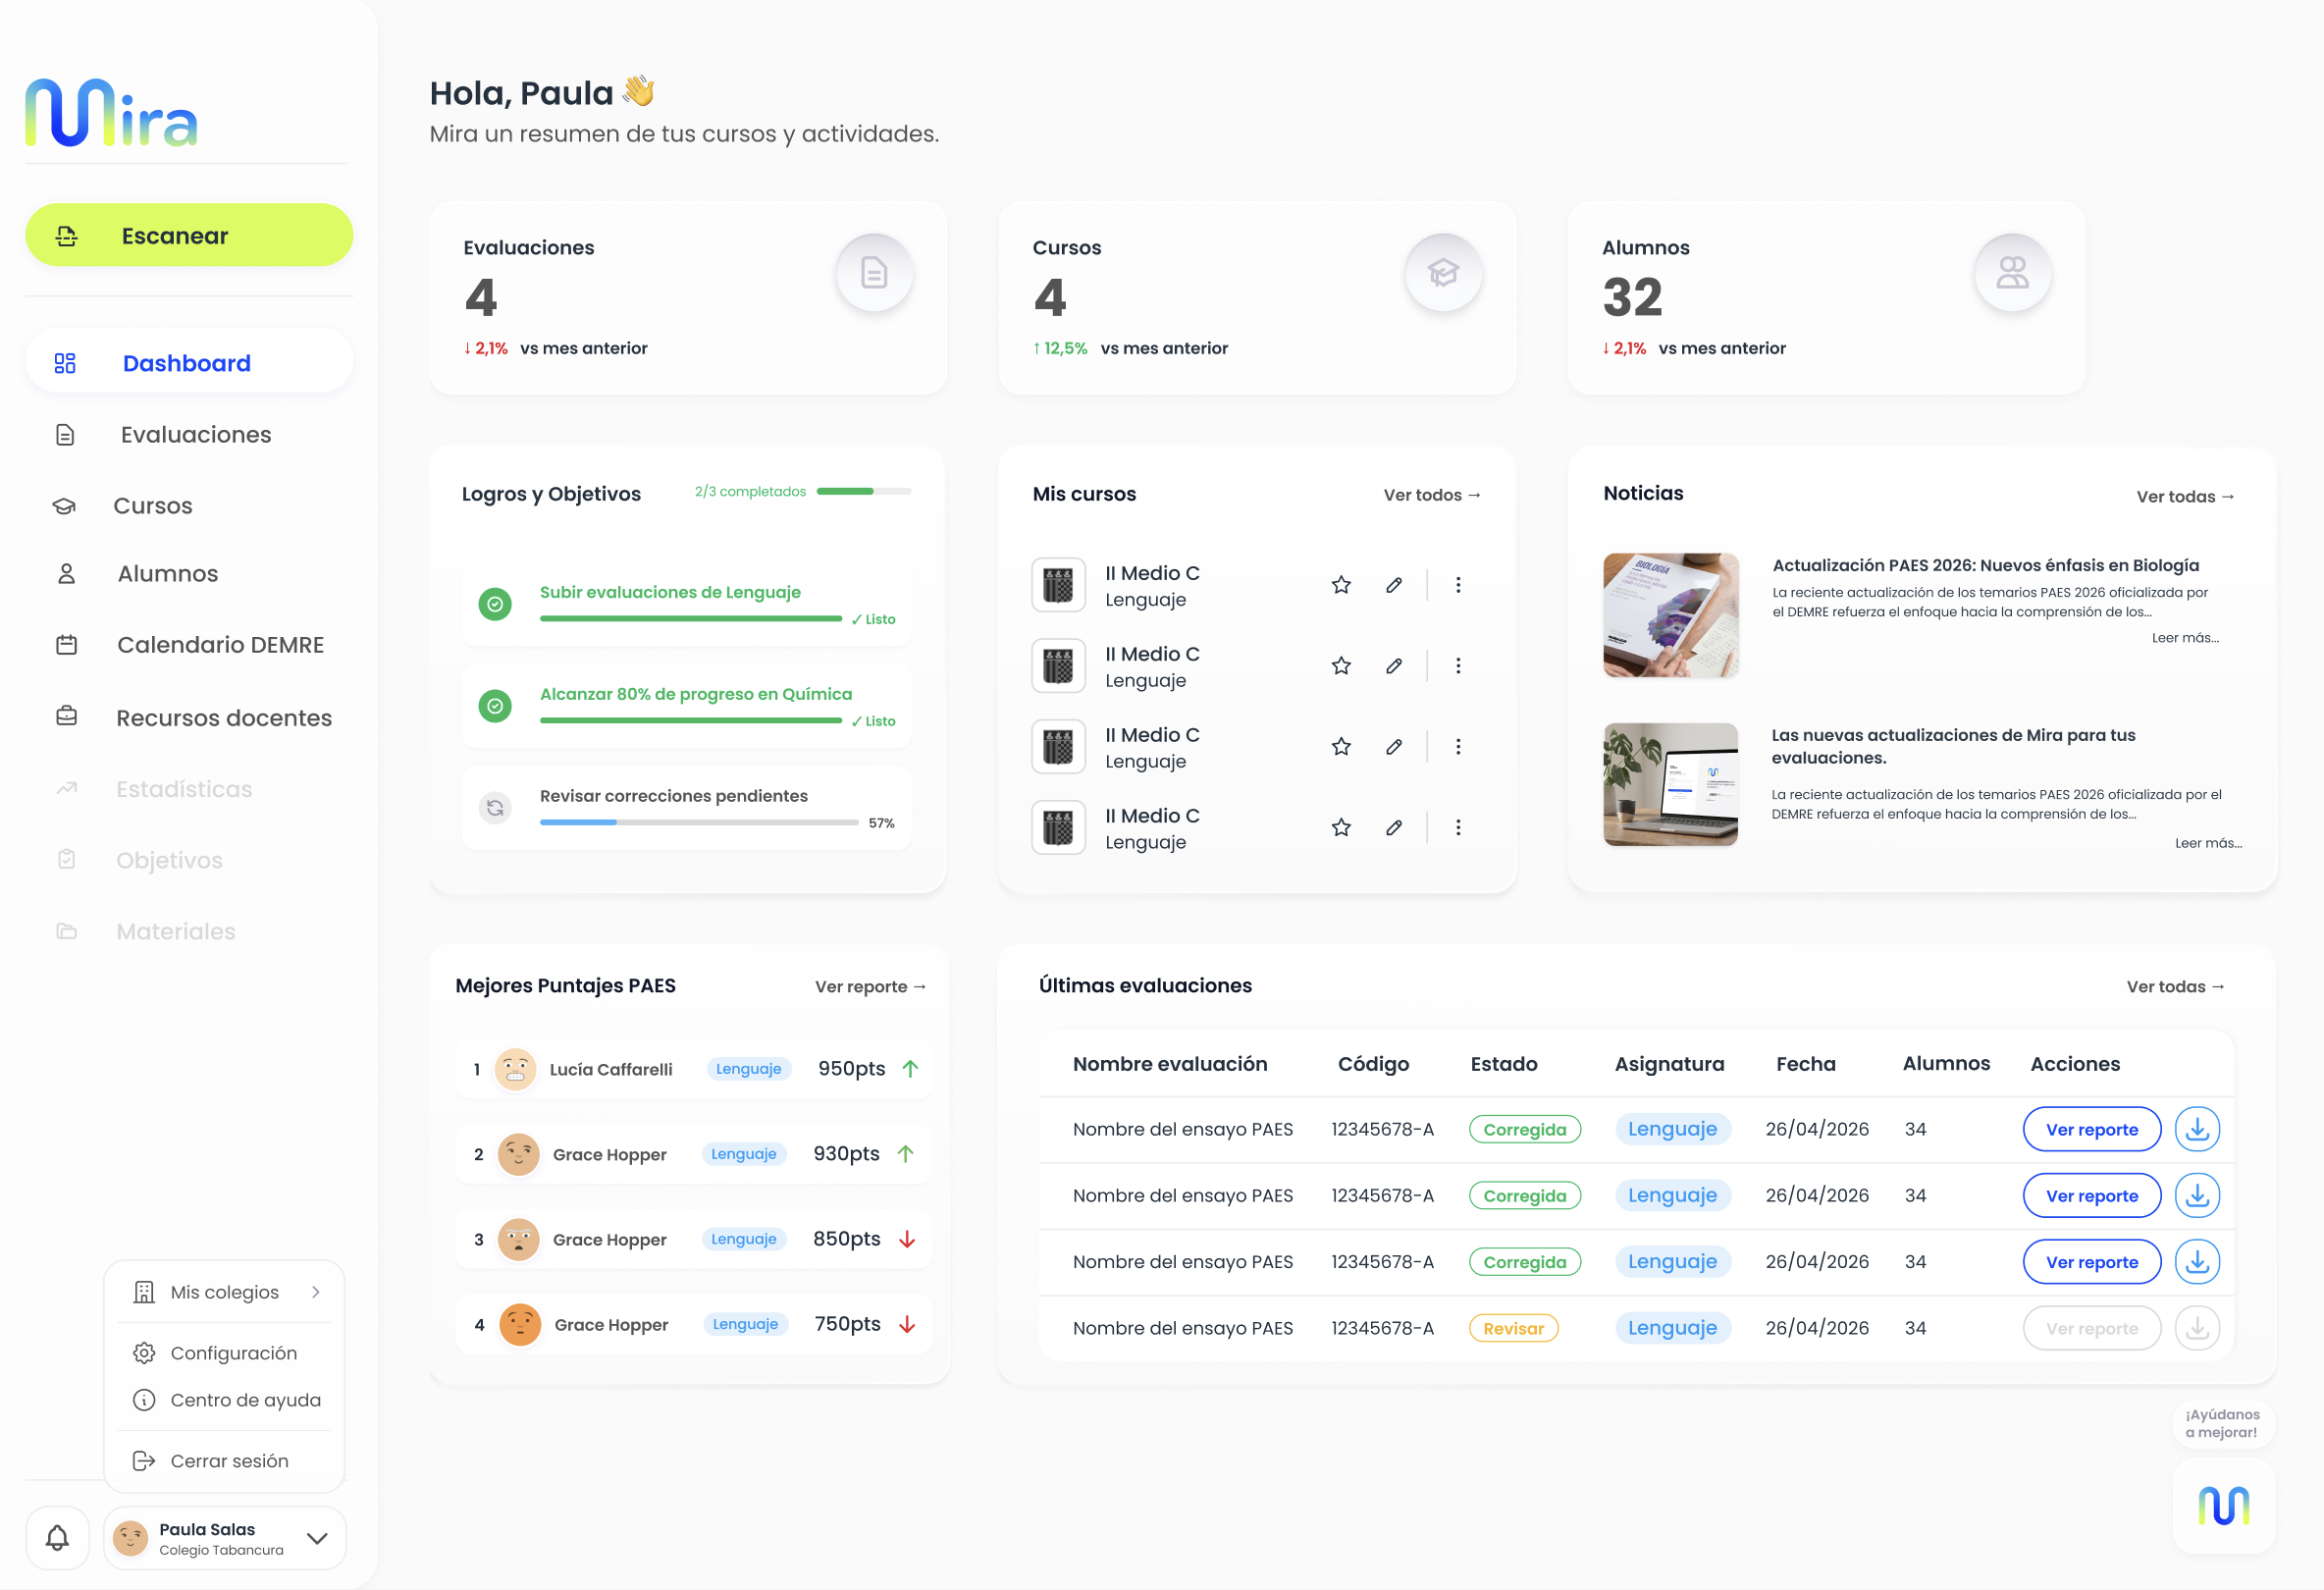Click the 57% progress bar of Revisar correcciones
The width and height of the screenshot is (2324, 1590).
click(x=699, y=823)
